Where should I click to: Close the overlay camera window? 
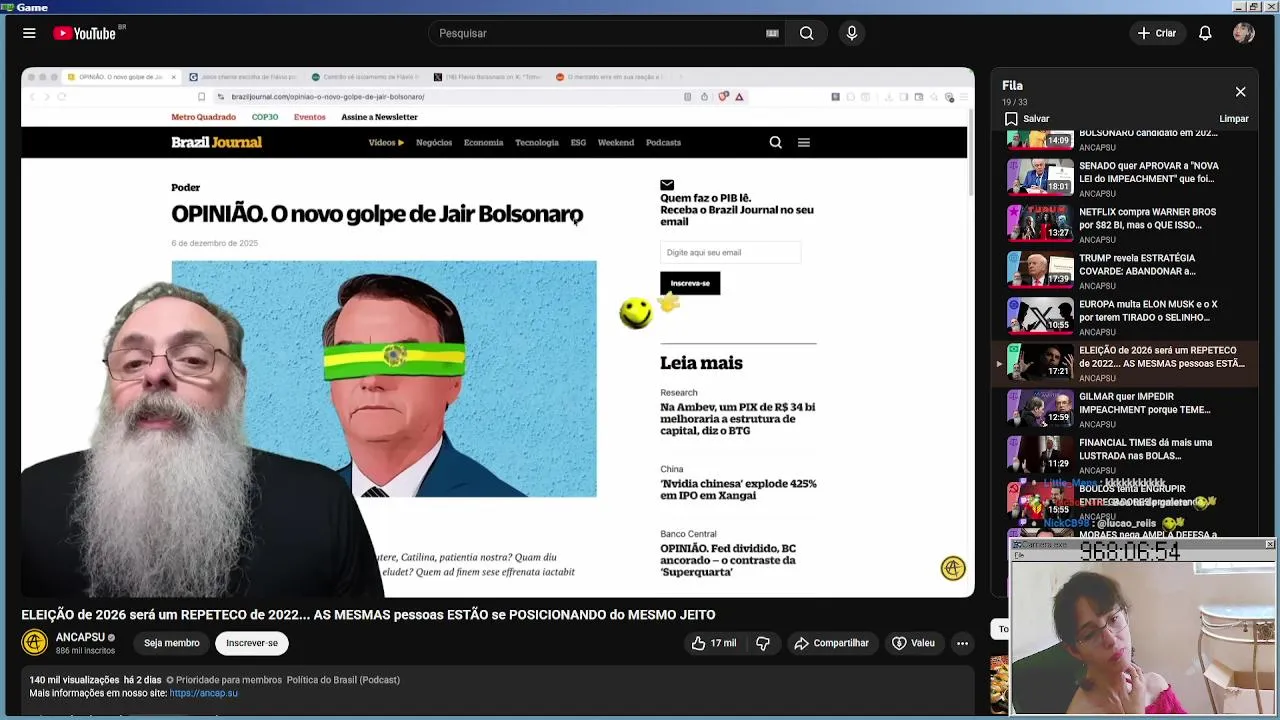(x=1269, y=545)
